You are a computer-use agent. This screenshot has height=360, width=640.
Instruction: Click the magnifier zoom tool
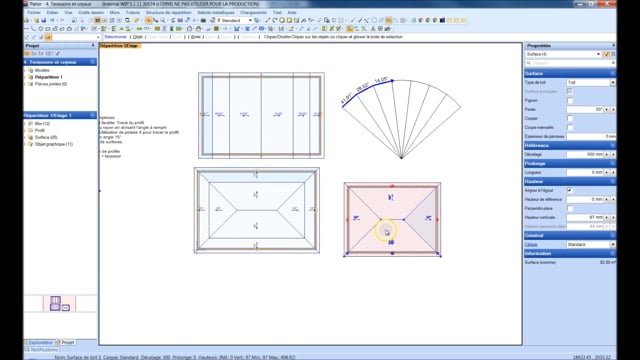pos(162,20)
